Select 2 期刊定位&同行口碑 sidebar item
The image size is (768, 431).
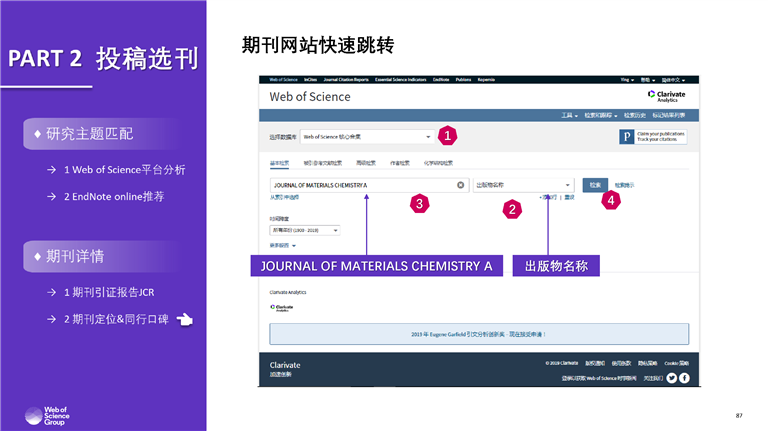pos(116,319)
